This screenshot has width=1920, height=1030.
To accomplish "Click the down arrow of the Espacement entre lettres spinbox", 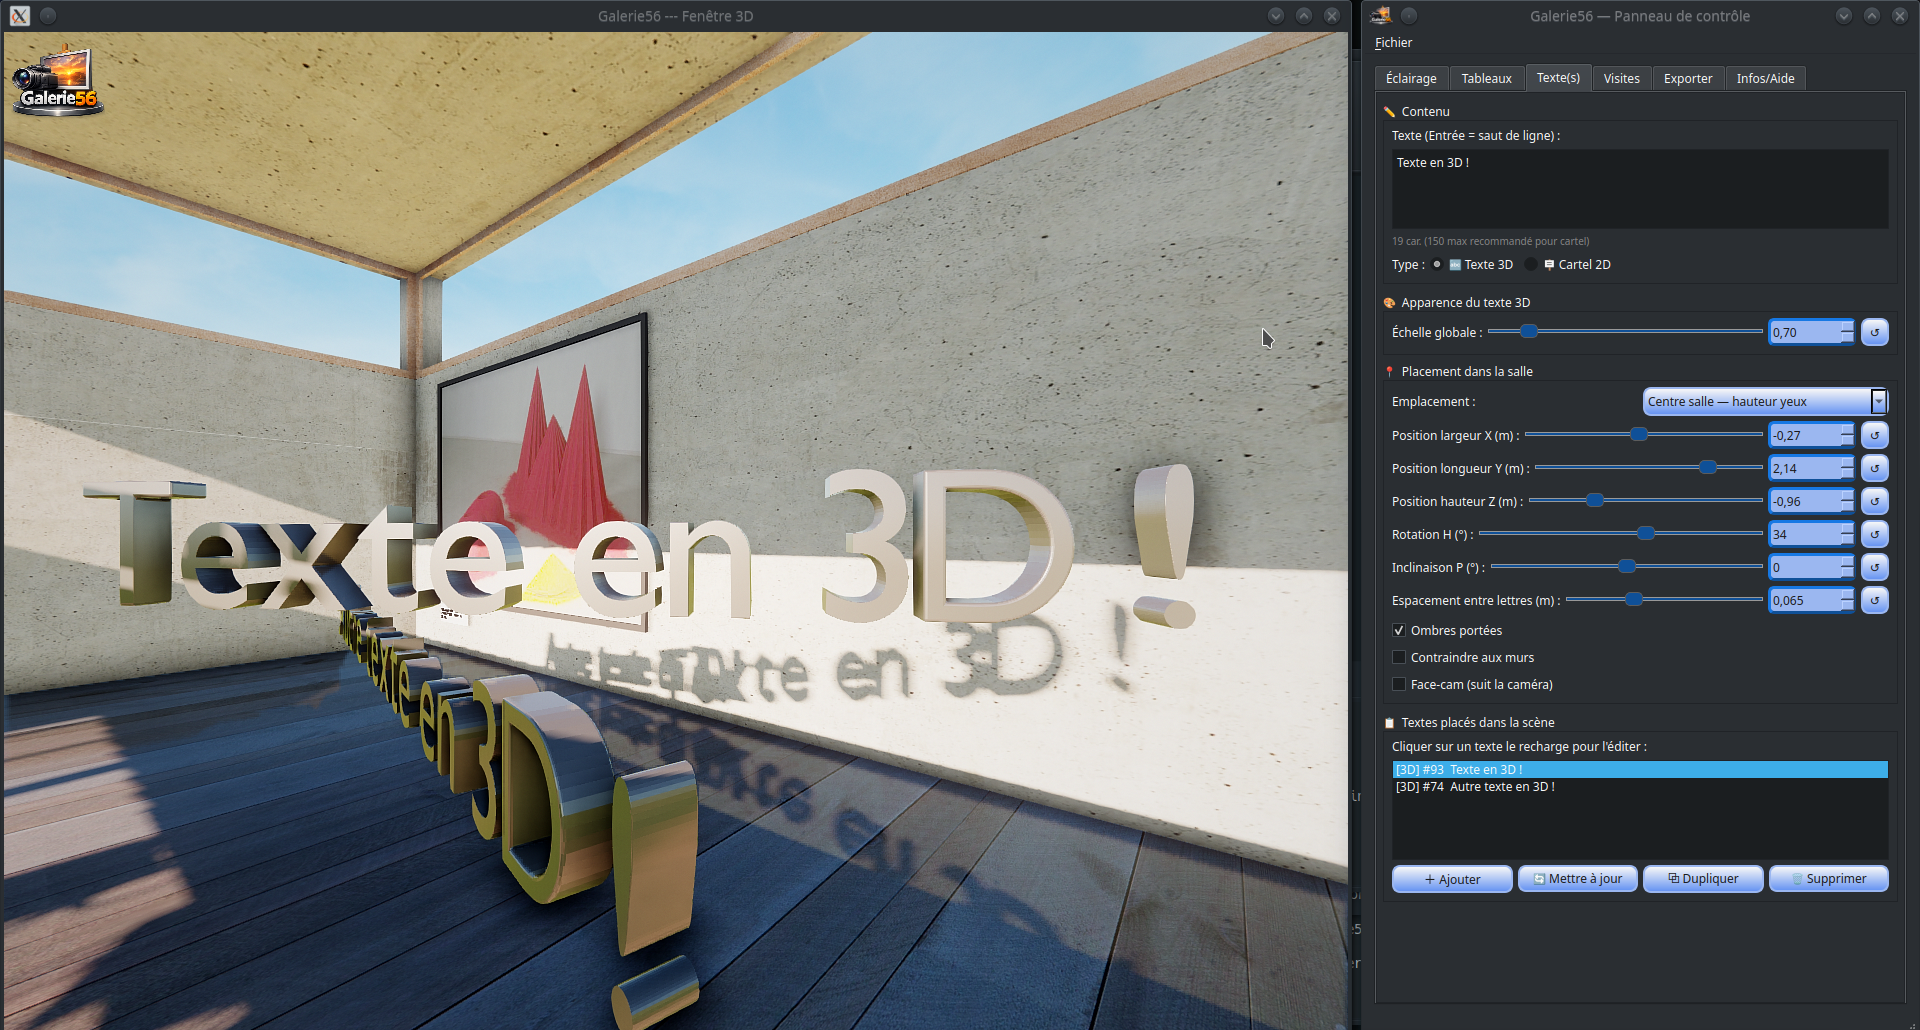I will pyautogui.click(x=1847, y=606).
